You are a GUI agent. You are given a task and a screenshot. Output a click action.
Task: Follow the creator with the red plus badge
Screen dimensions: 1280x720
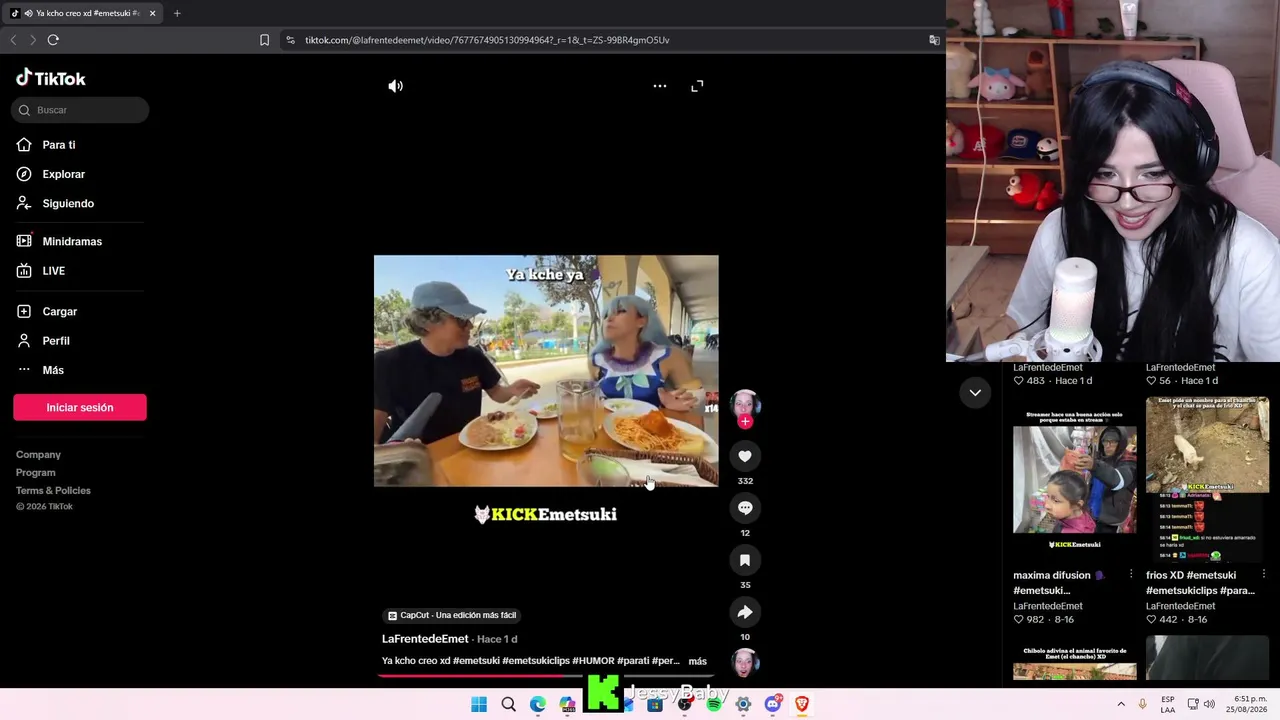point(745,422)
